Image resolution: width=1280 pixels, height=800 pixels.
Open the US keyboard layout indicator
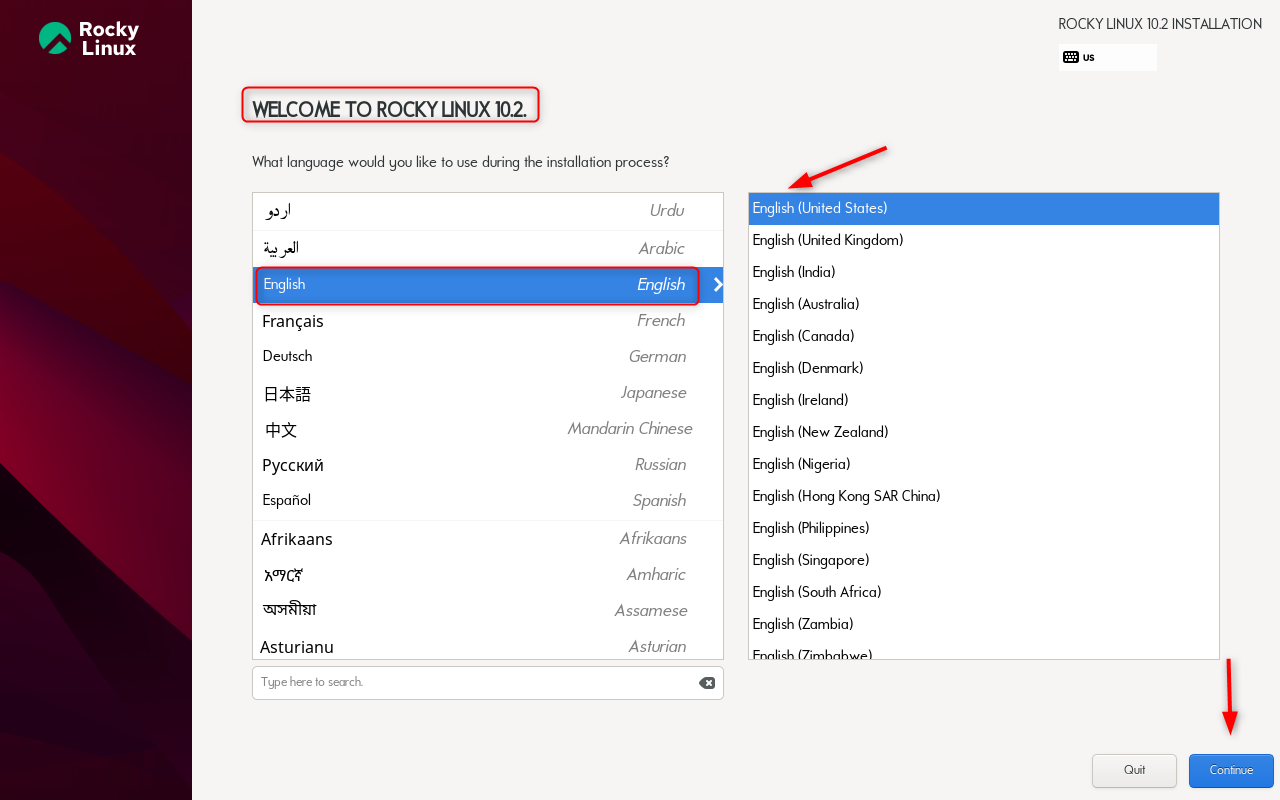1108,57
